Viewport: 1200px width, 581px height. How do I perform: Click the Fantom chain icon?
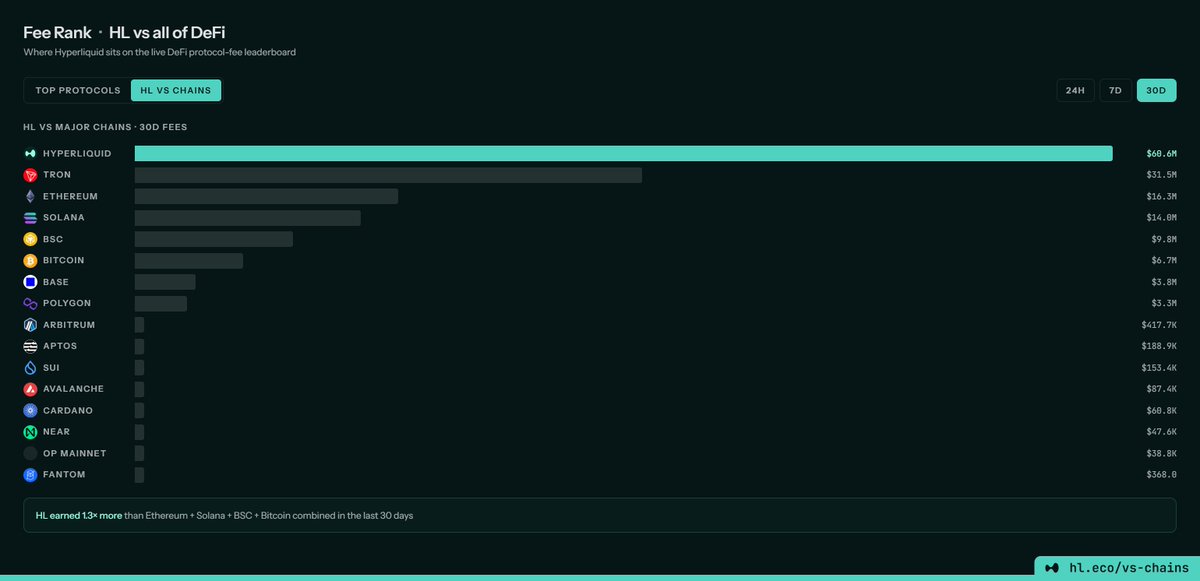pyautogui.click(x=30, y=475)
